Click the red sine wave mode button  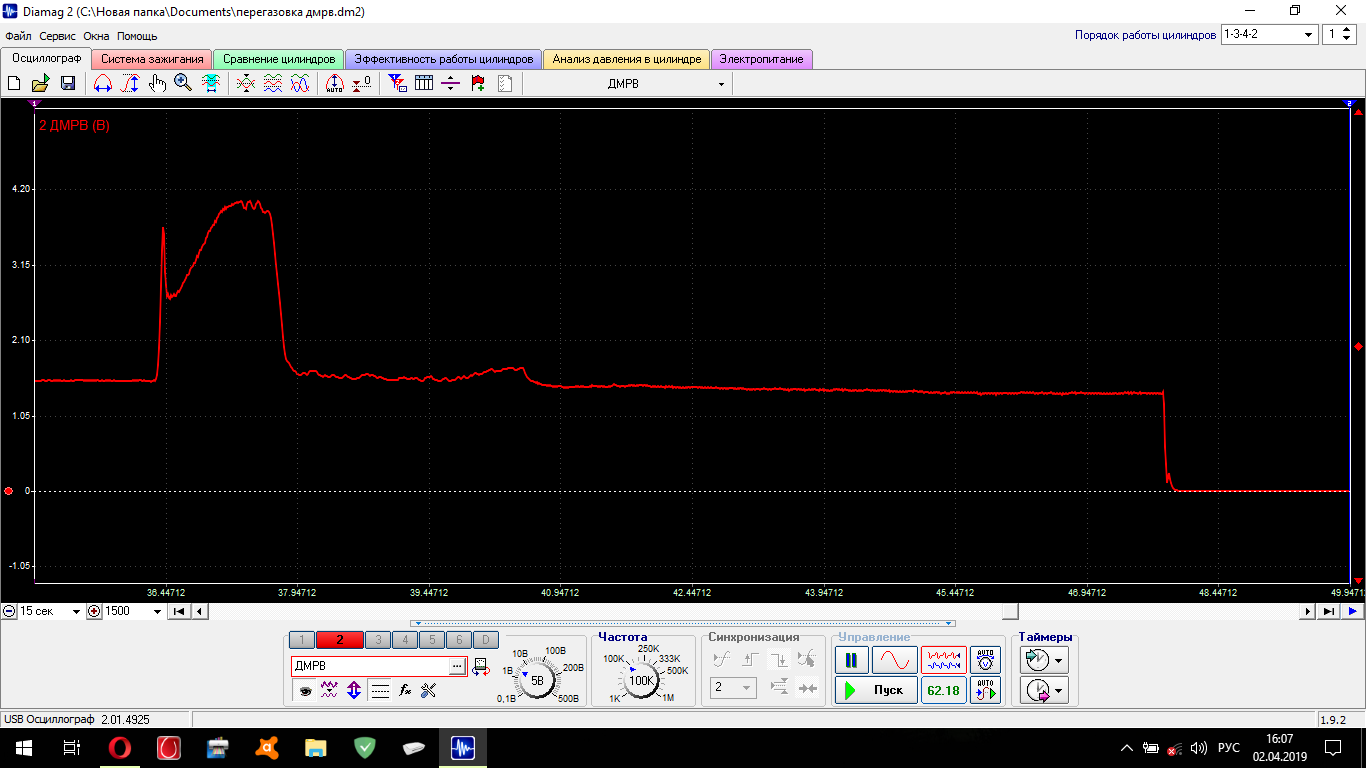(894, 660)
